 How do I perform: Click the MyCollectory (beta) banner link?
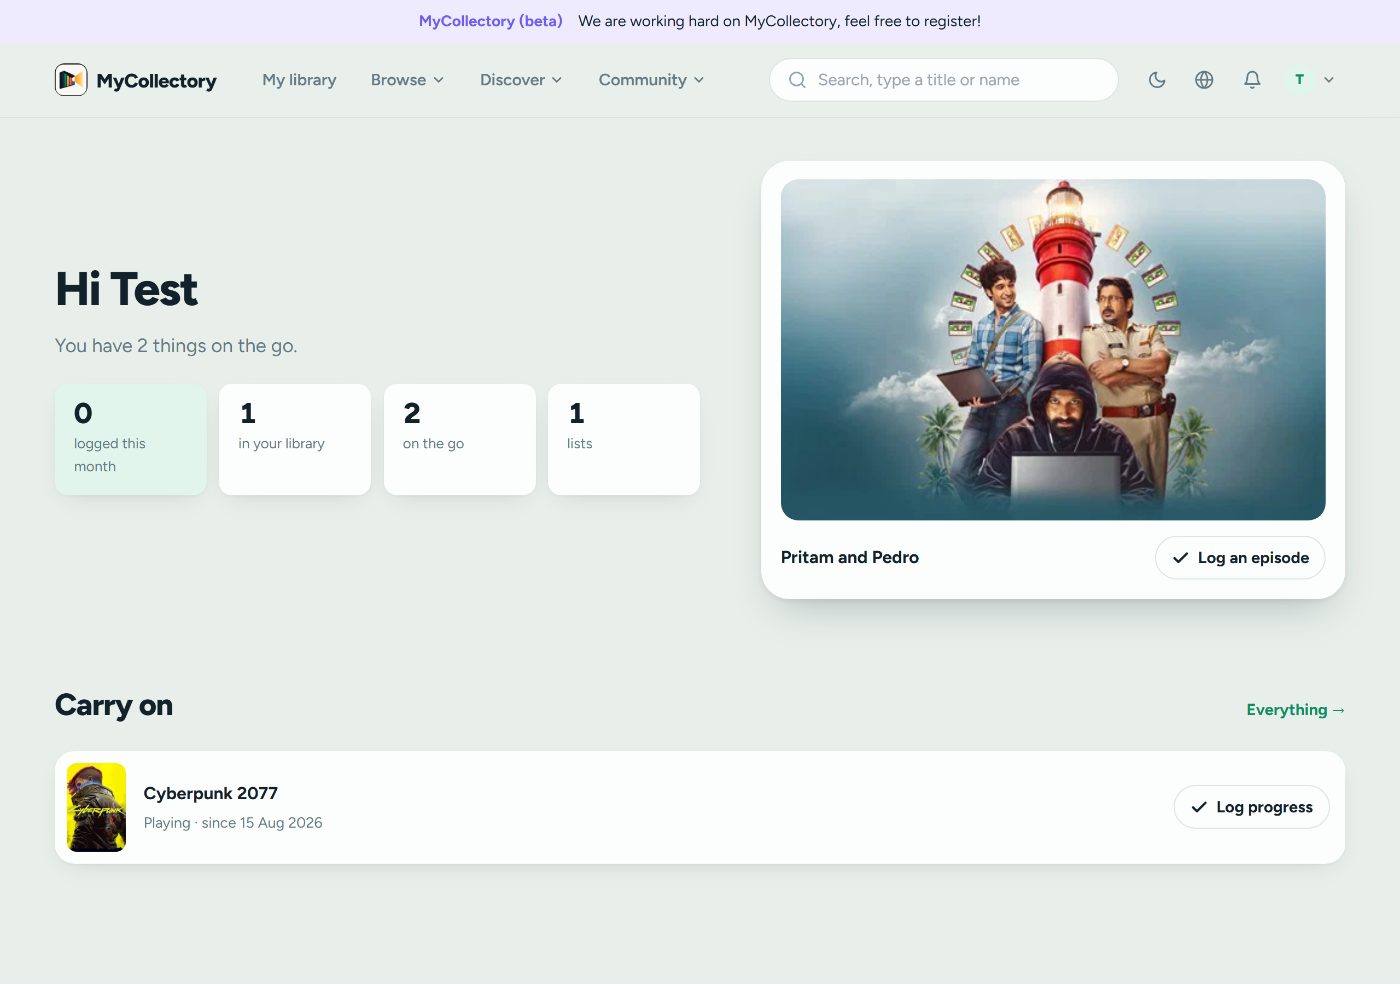pyautogui.click(x=490, y=21)
